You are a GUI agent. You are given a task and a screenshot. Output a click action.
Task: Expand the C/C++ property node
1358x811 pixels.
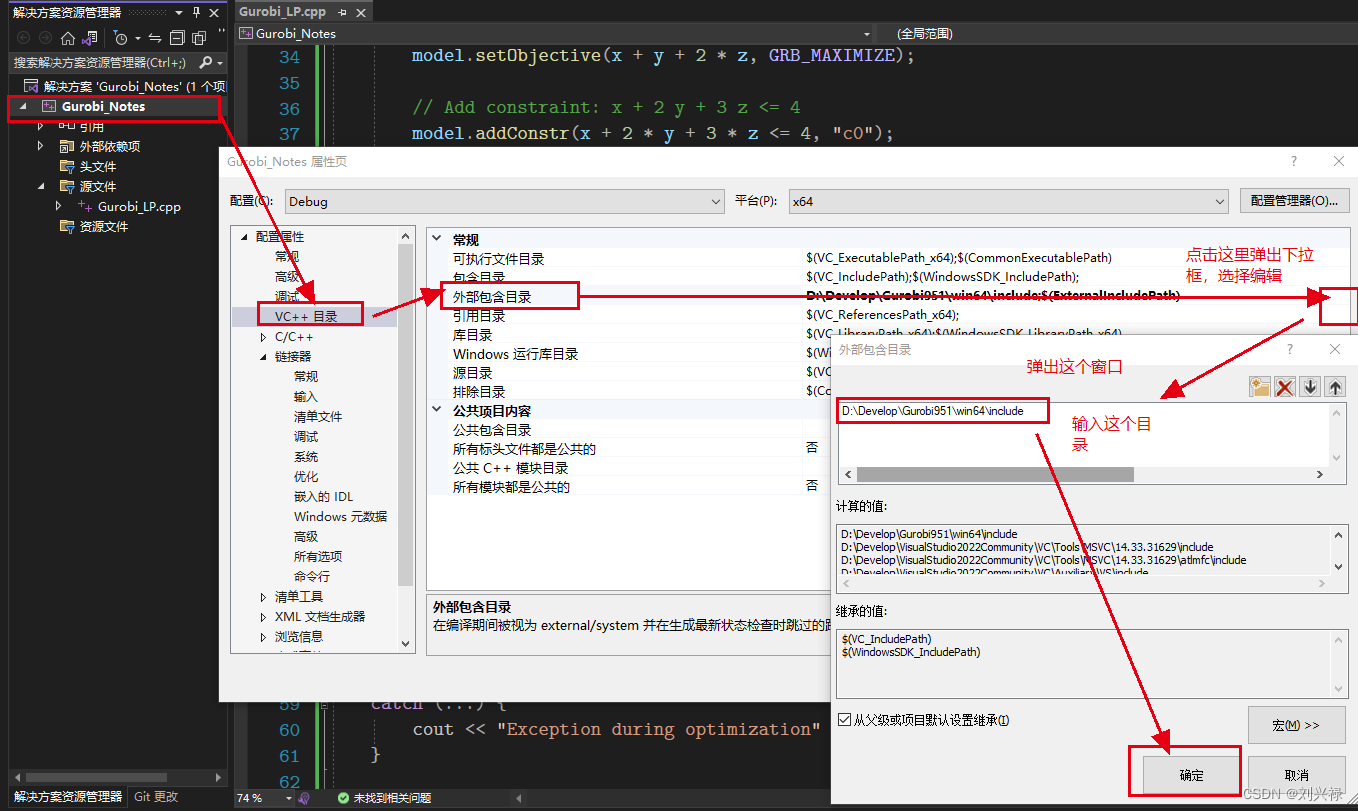pyautogui.click(x=263, y=337)
